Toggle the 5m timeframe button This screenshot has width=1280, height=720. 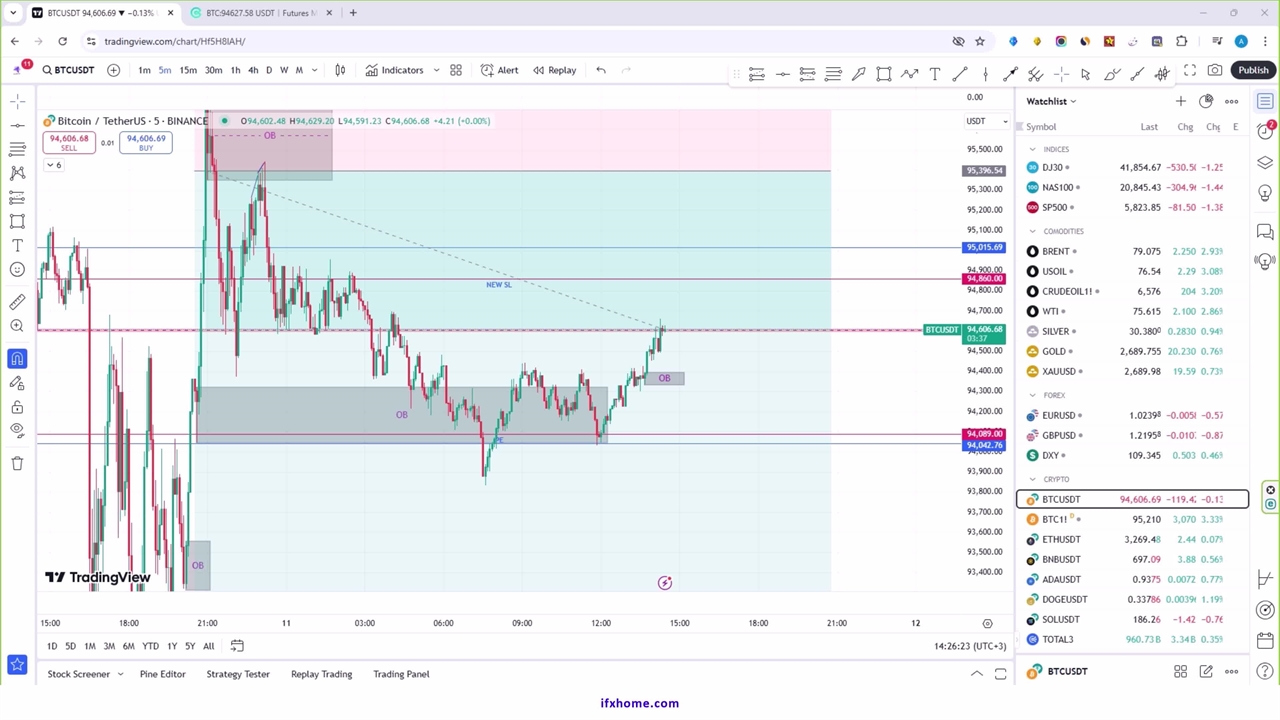pyautogui.click(x=165, y=70)
